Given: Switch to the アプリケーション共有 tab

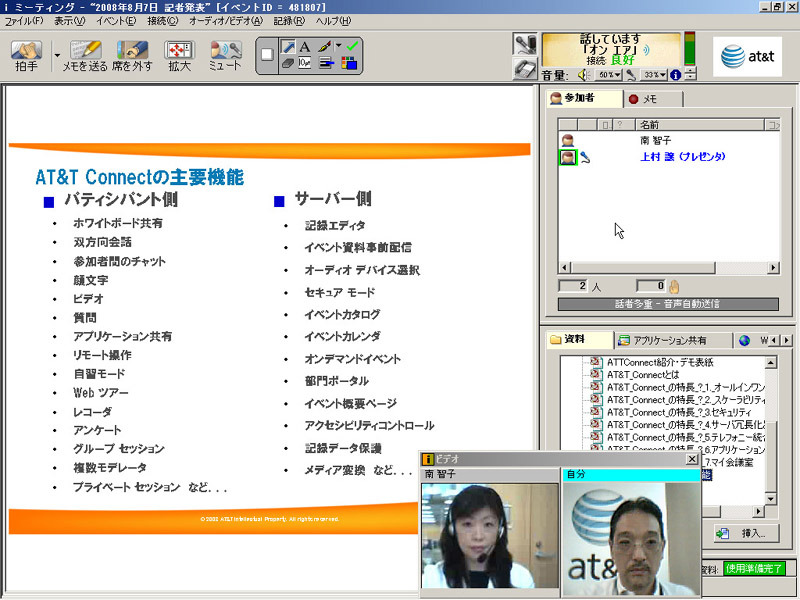Looking at the screenshot, I should click(x=673, y=340).
